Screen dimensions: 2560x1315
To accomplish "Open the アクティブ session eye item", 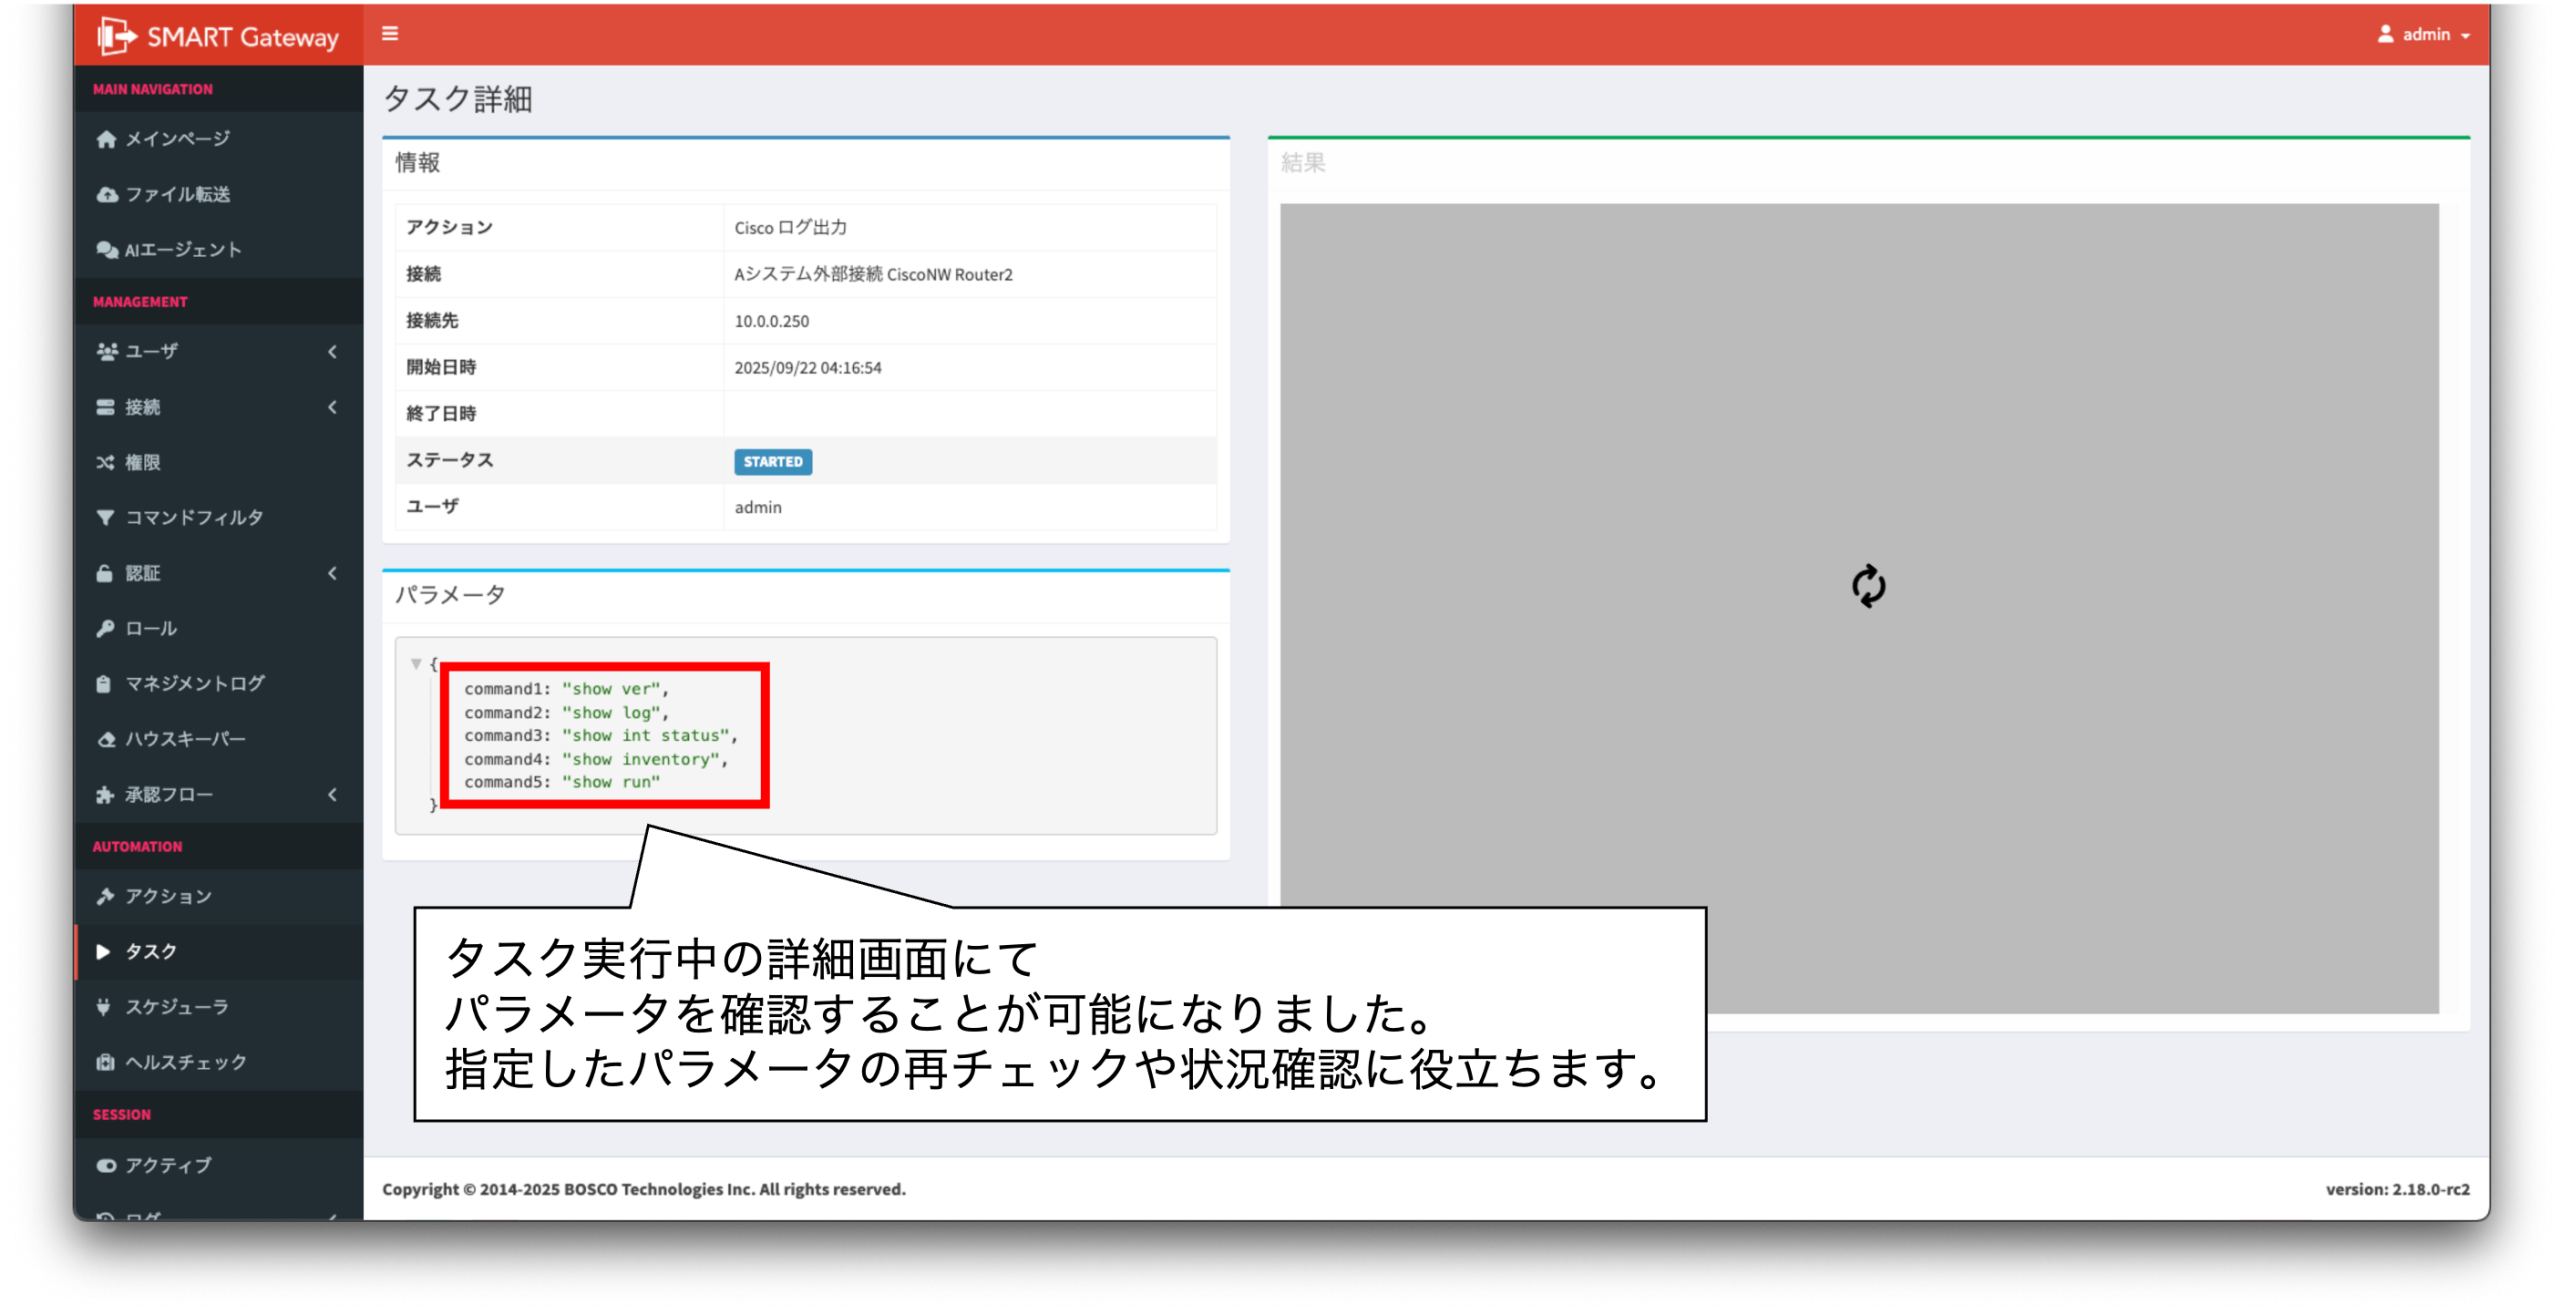I will coord(167,1165).
